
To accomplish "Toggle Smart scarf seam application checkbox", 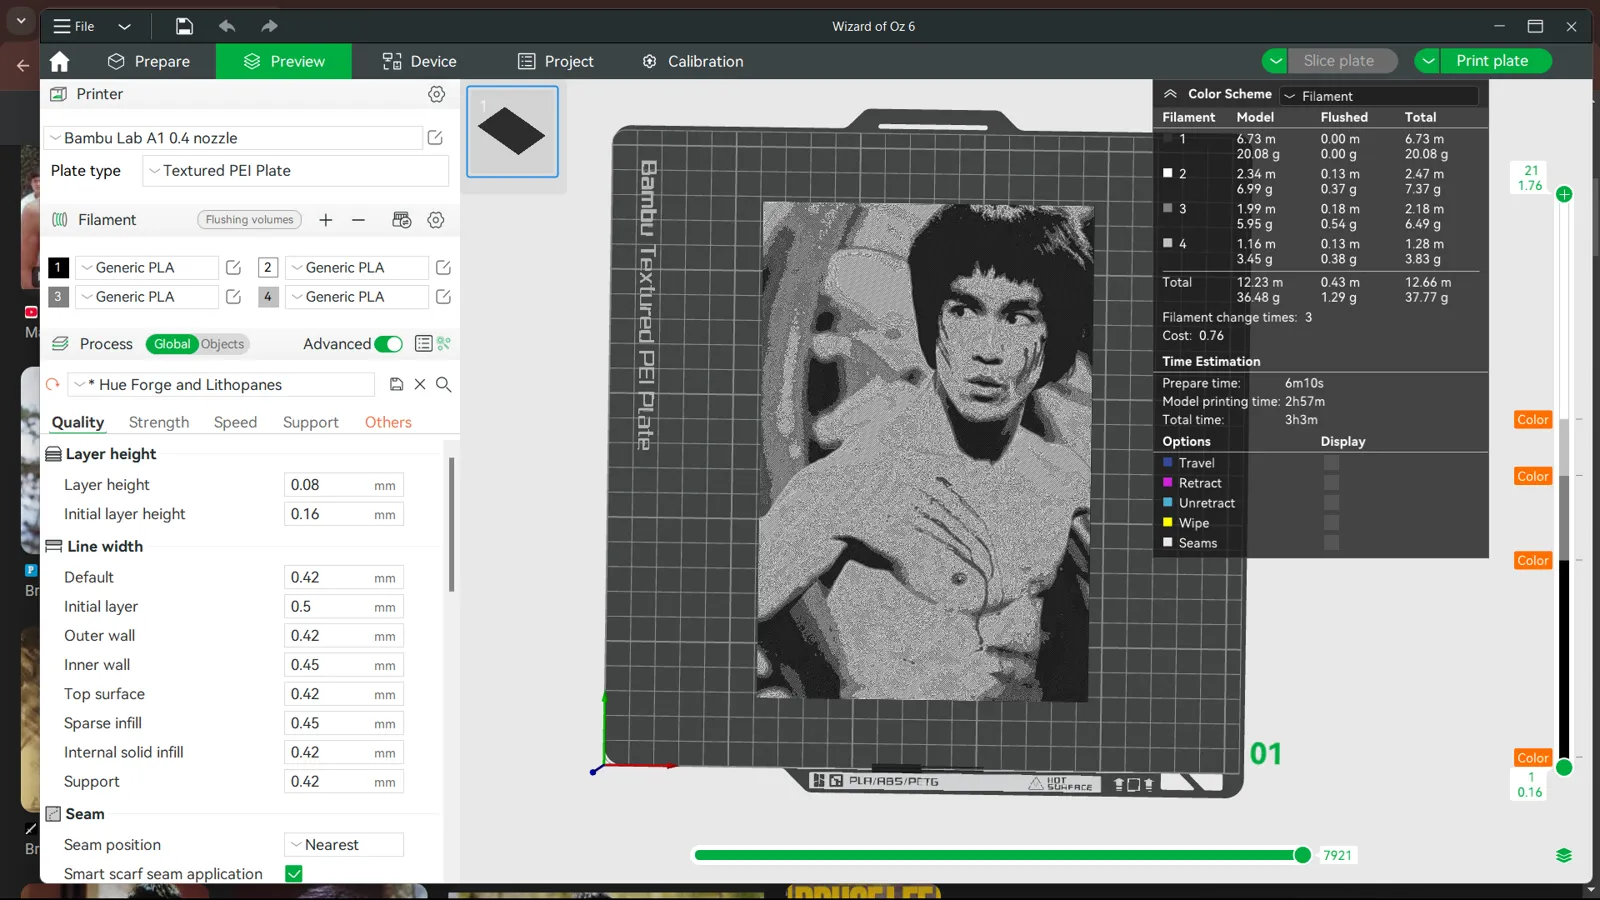I will [294, 874].
